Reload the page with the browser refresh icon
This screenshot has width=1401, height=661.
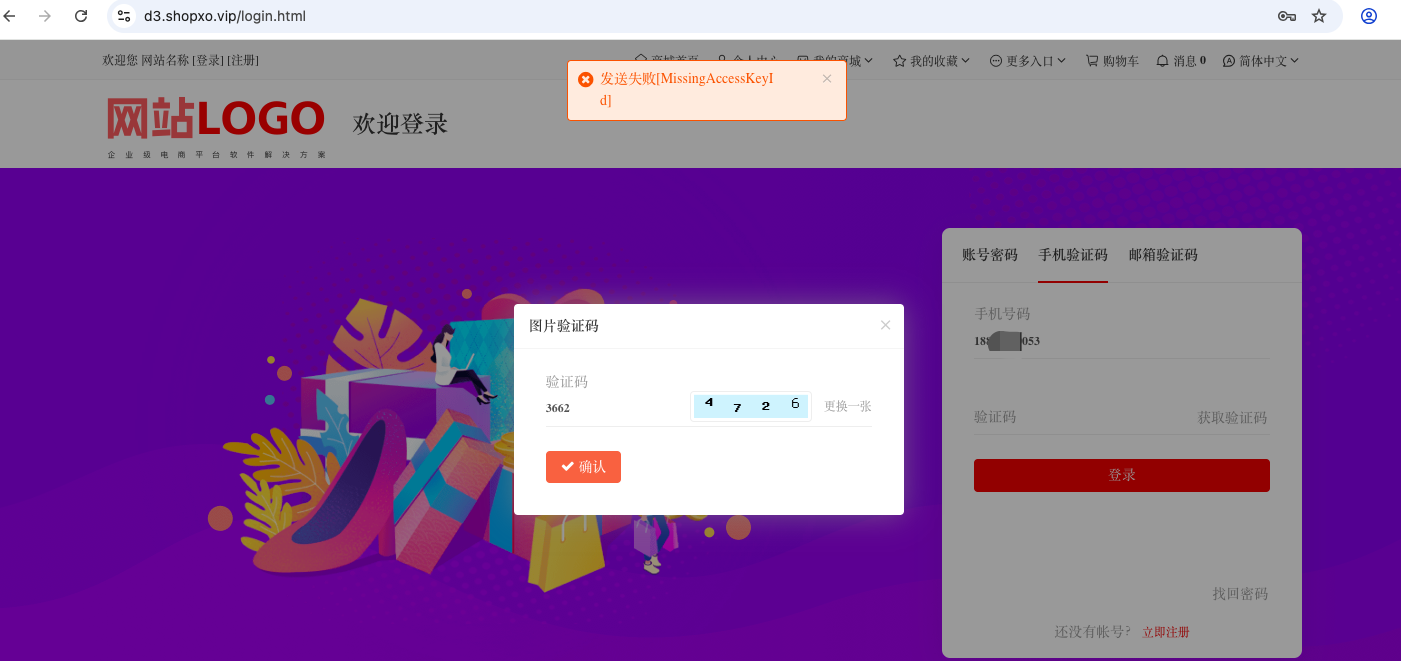coord(81,16)
